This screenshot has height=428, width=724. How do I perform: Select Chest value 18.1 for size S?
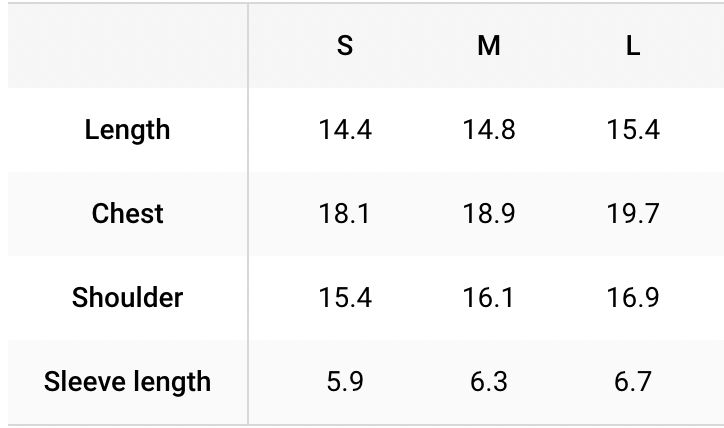point(345,214)
